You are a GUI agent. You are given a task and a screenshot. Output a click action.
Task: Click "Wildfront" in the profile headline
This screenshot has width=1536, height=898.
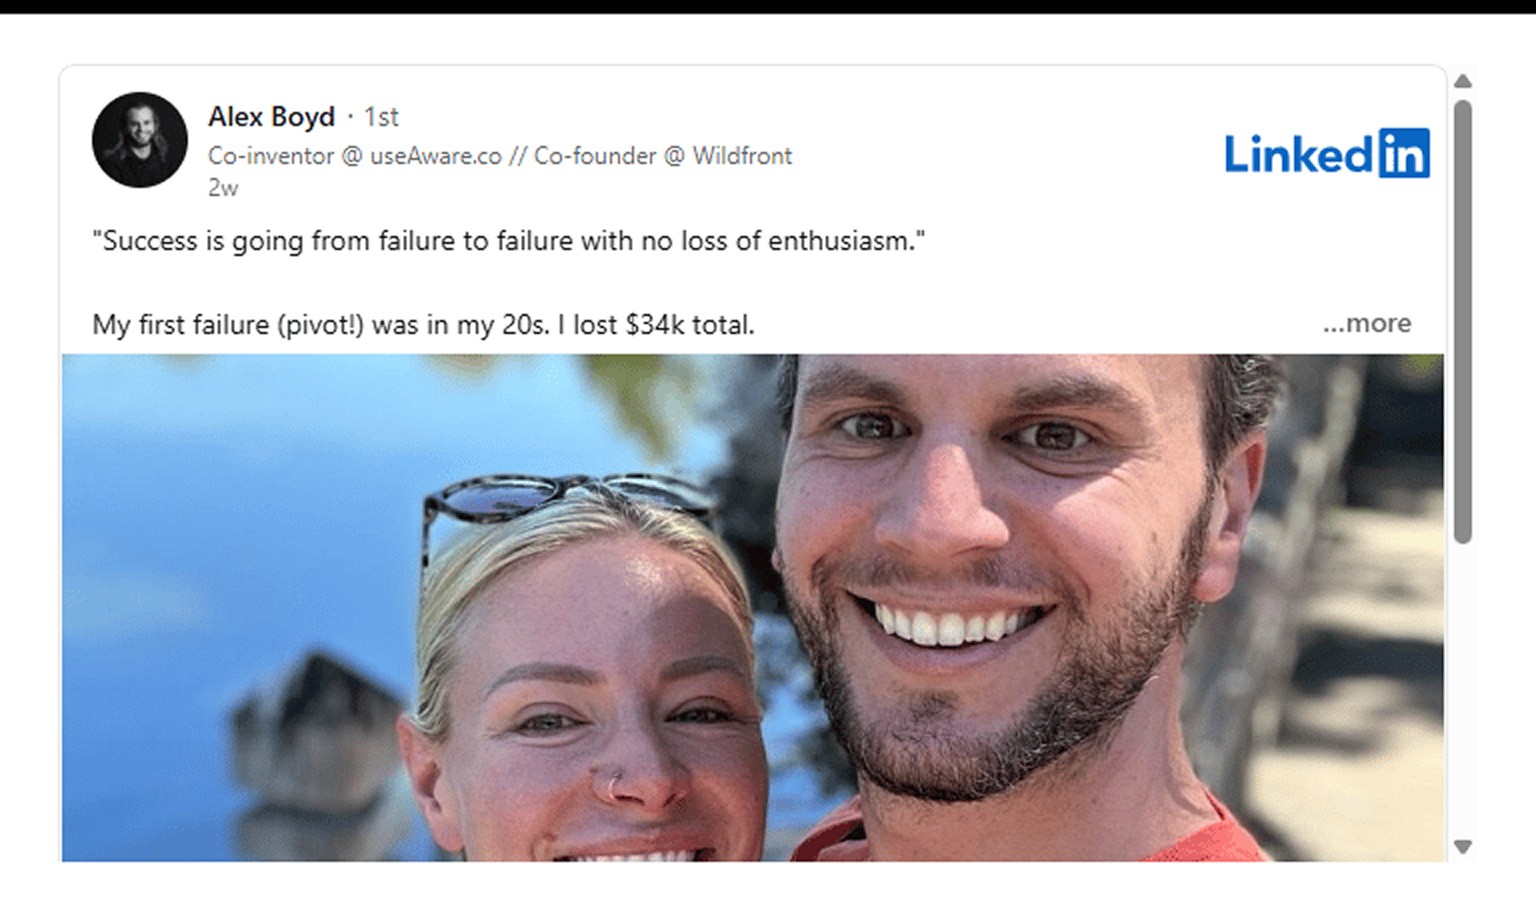coord(742,156)
